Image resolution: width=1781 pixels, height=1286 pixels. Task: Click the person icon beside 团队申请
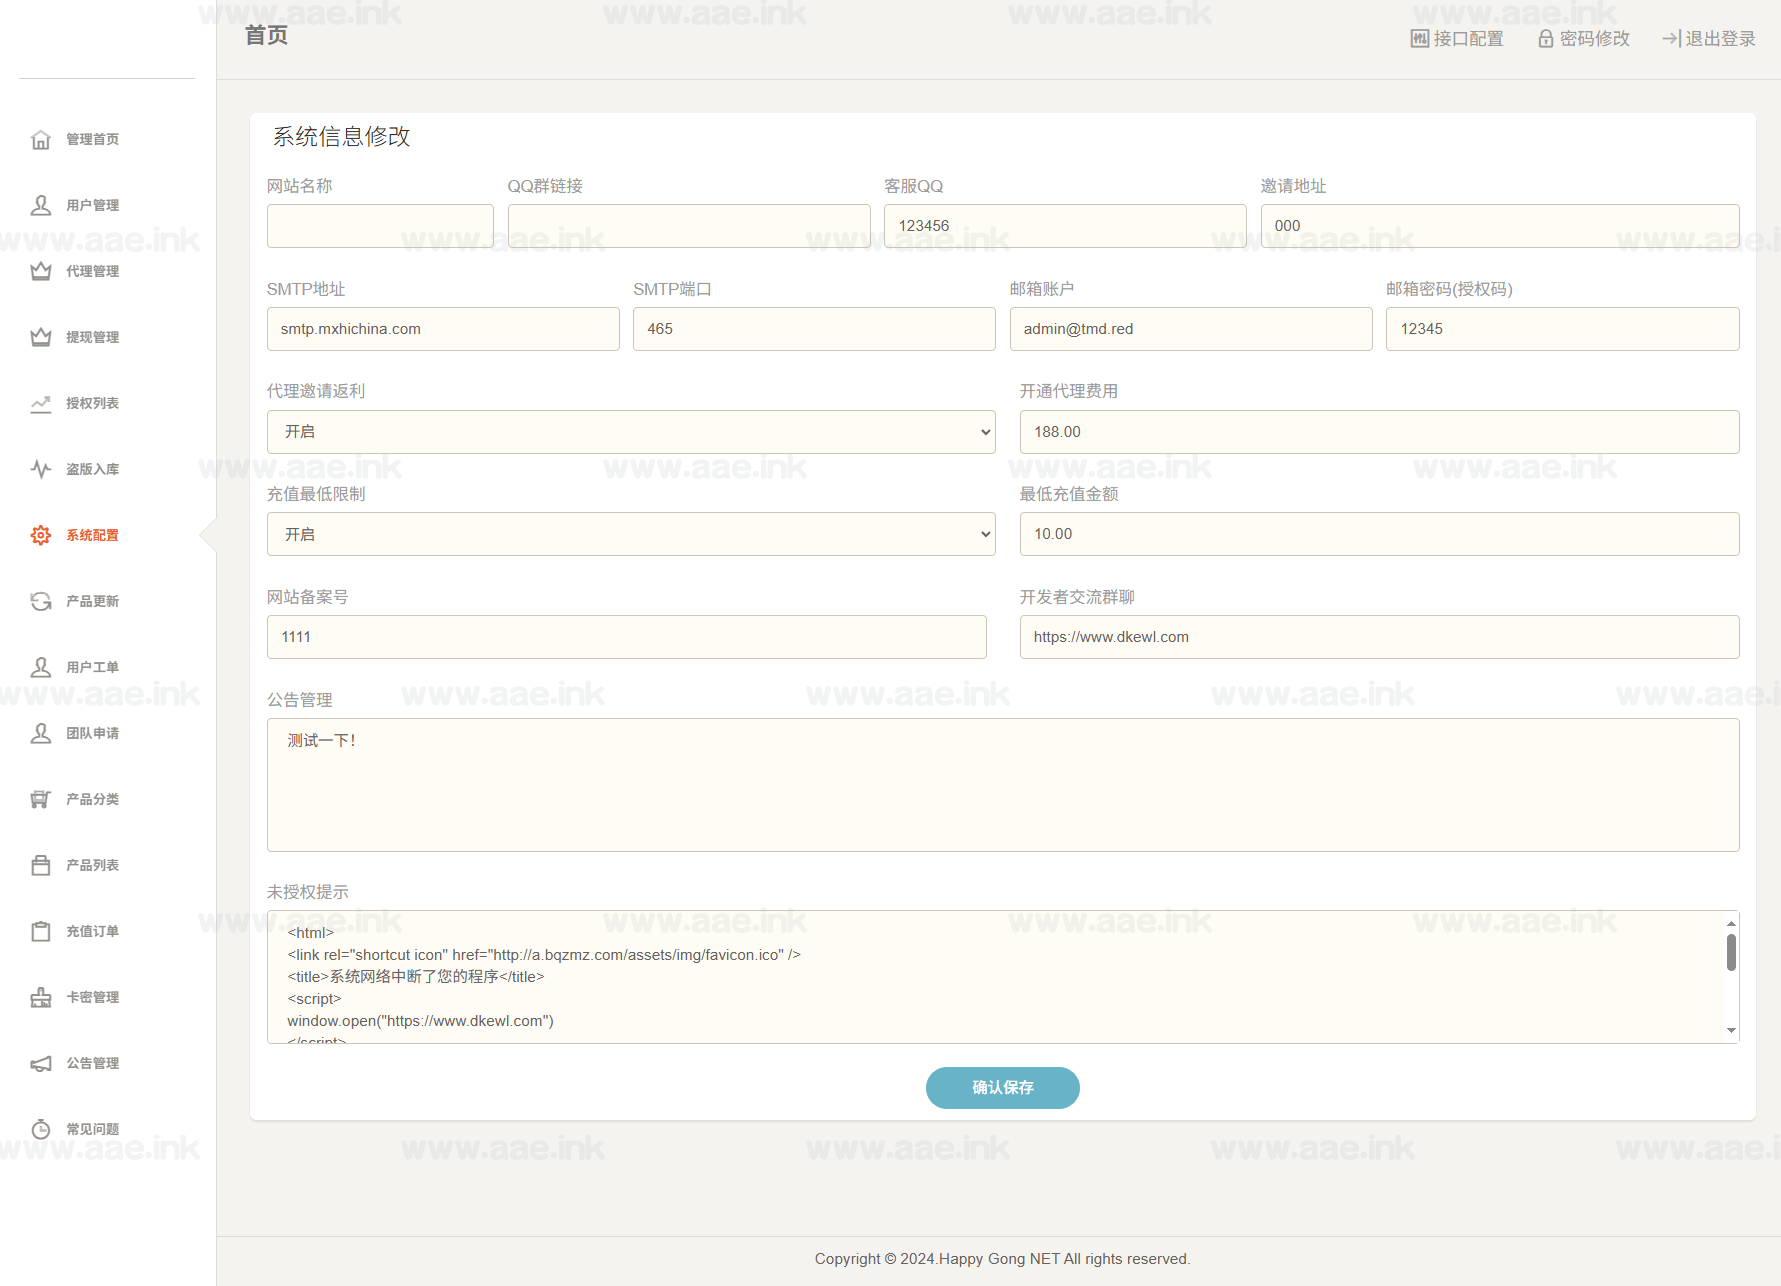[x=41, y=733]
